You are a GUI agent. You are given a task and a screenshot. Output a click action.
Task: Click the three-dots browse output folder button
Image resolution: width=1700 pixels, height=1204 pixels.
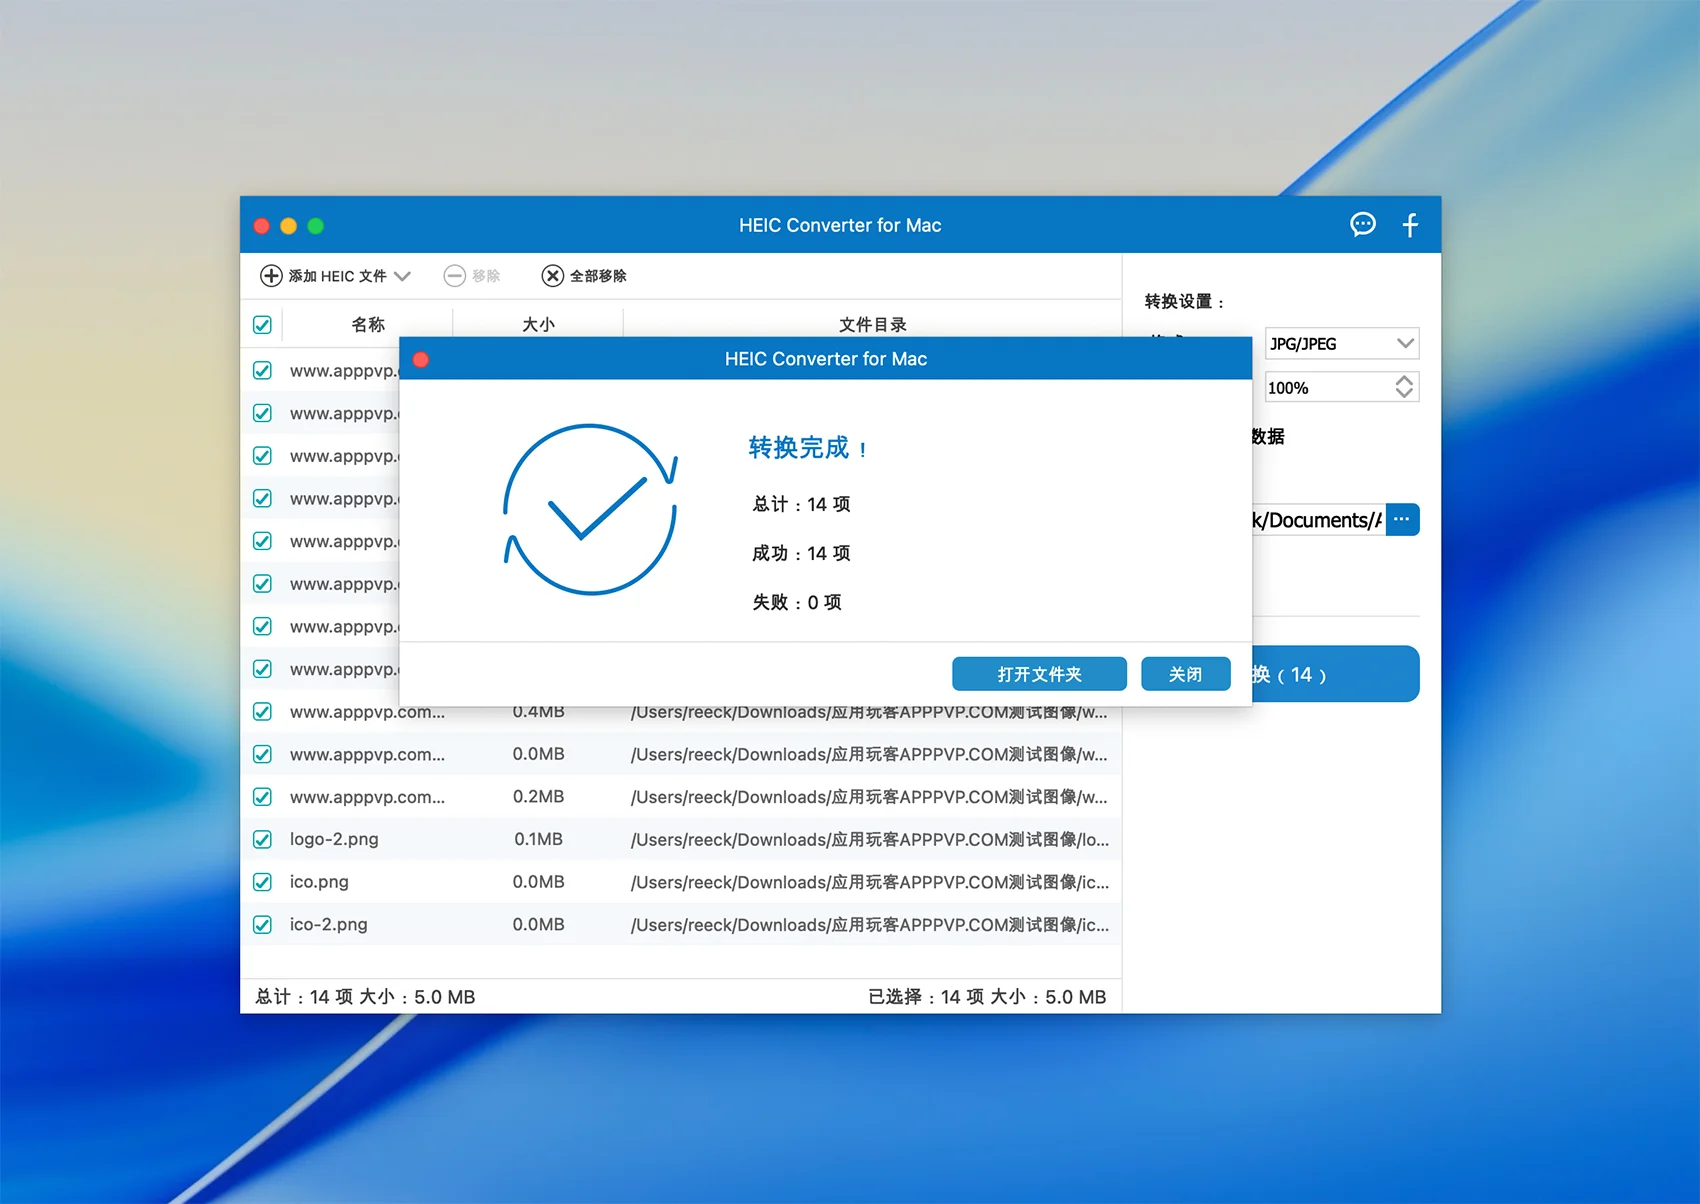pyautogui.click(x=1402, y=519)
